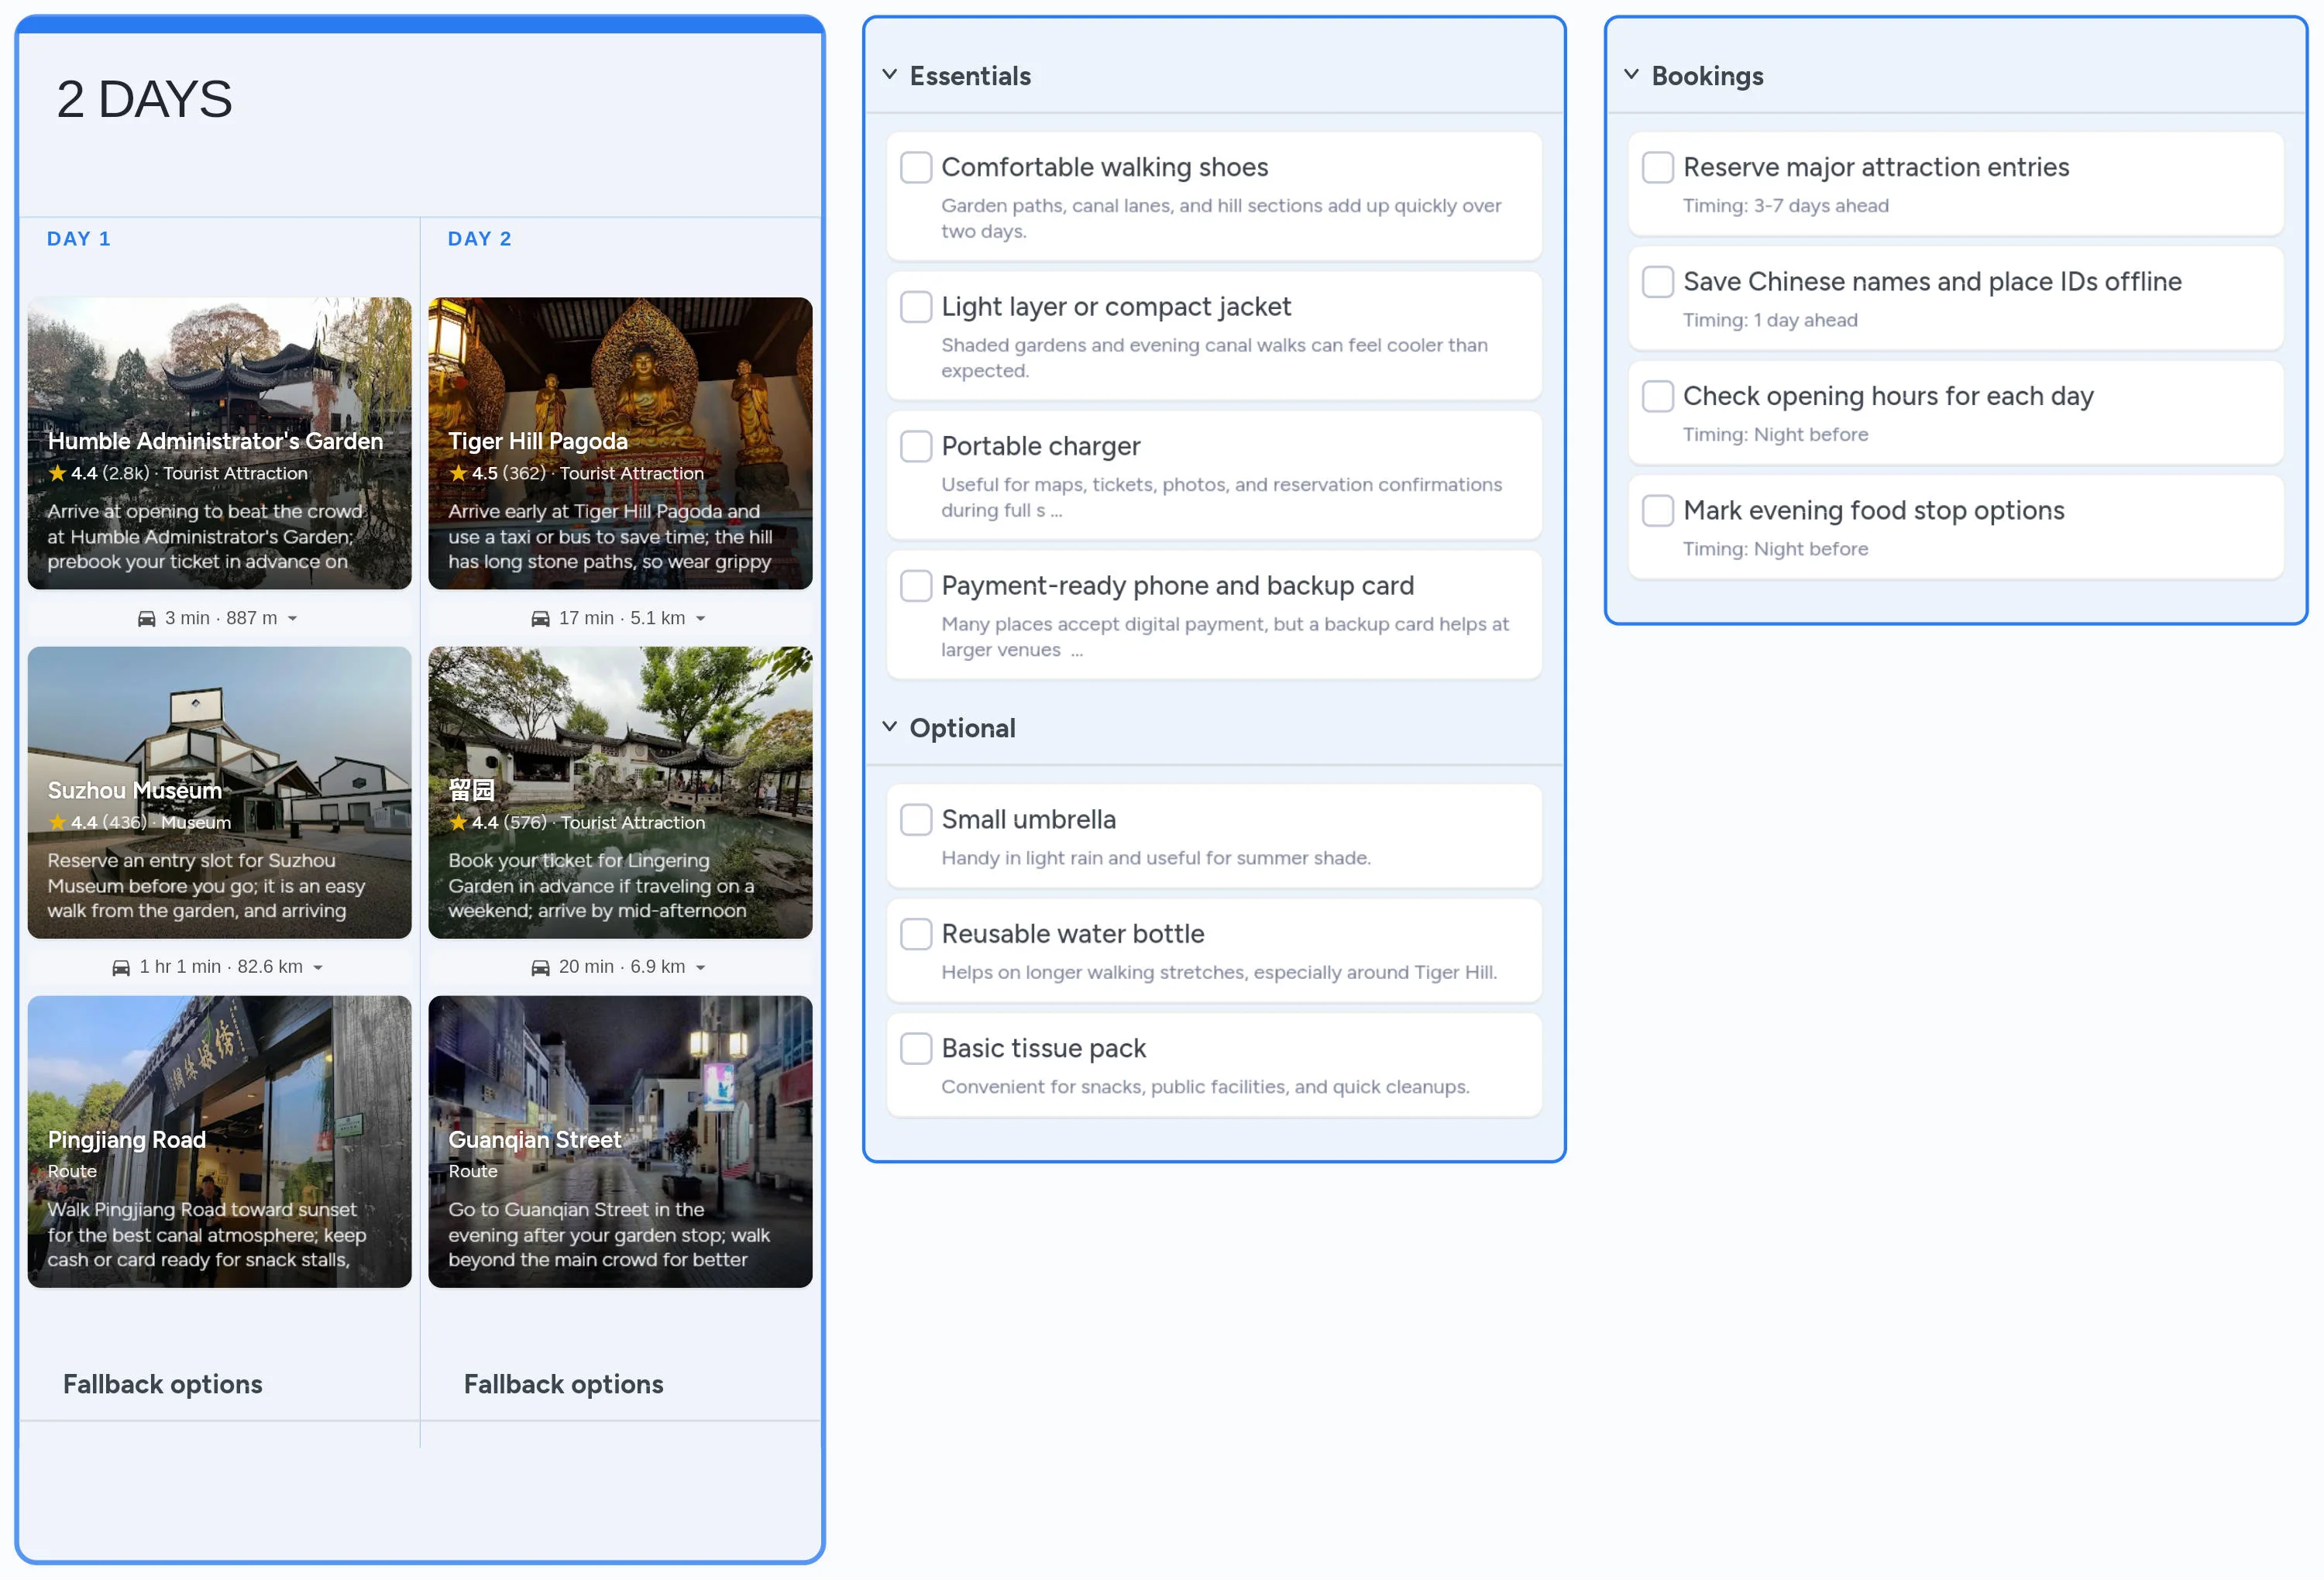The width and height of the screenshot is (2324, 1580).
Task: Check Comfortable walking shoes
Action: [x=916, y=167]
